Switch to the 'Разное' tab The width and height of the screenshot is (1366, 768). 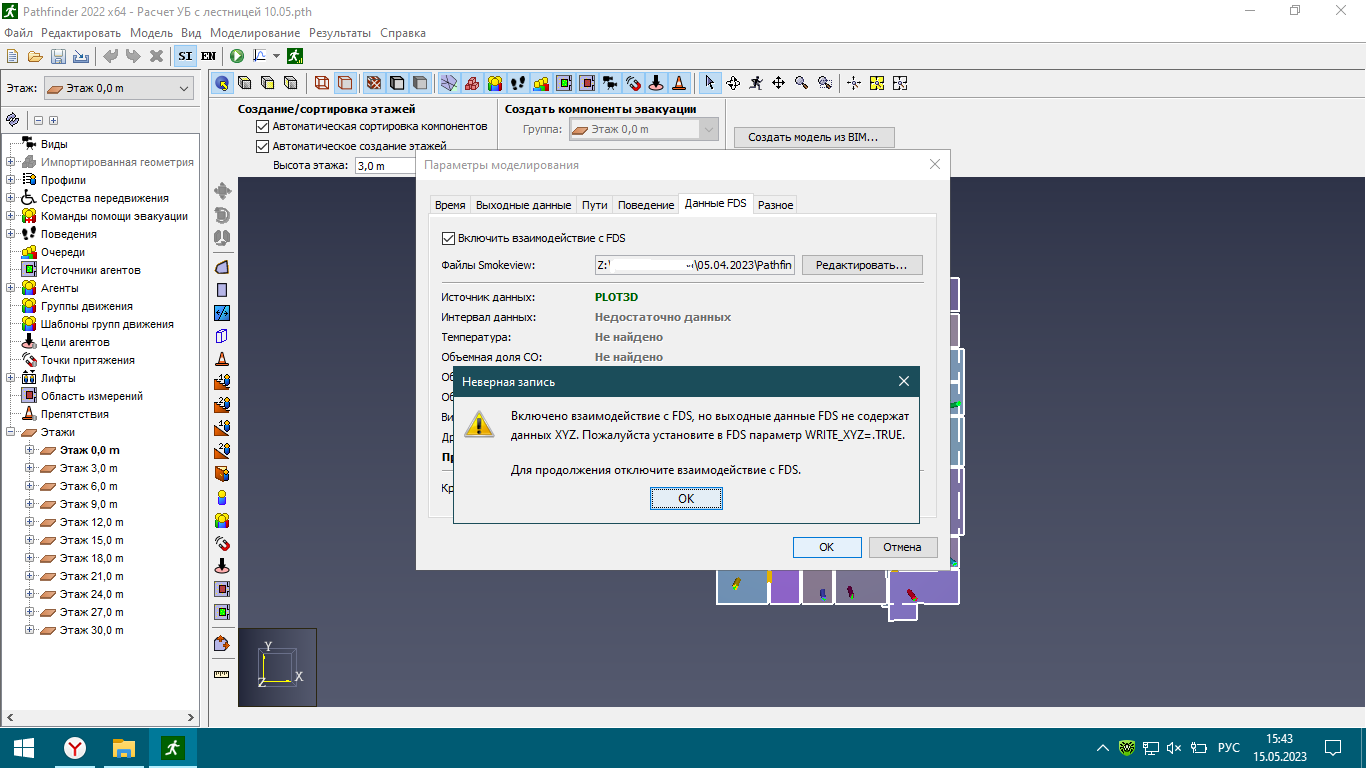pyautogui.click(x=776, y=205)
